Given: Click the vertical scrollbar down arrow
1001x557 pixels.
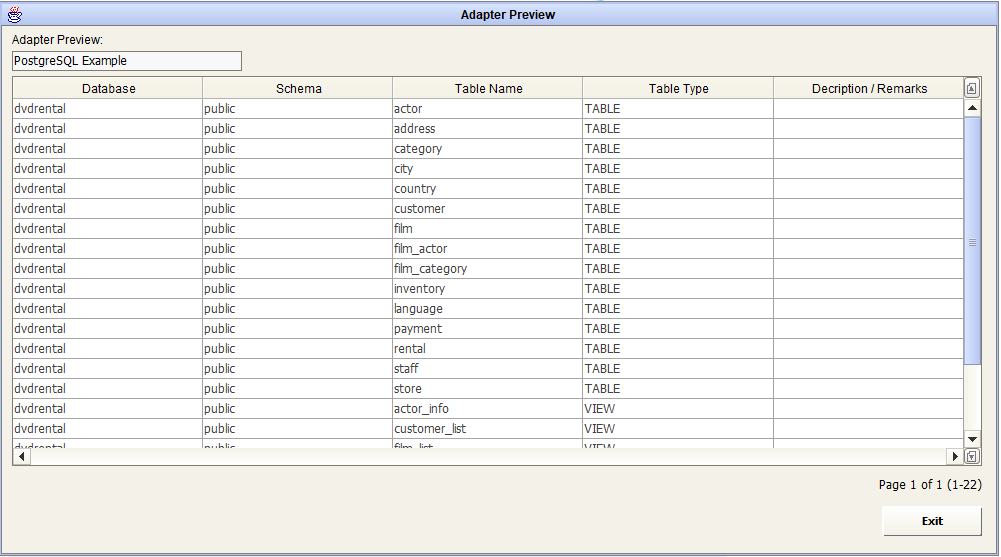Looking at the screenshot, I should click(972, 439).
